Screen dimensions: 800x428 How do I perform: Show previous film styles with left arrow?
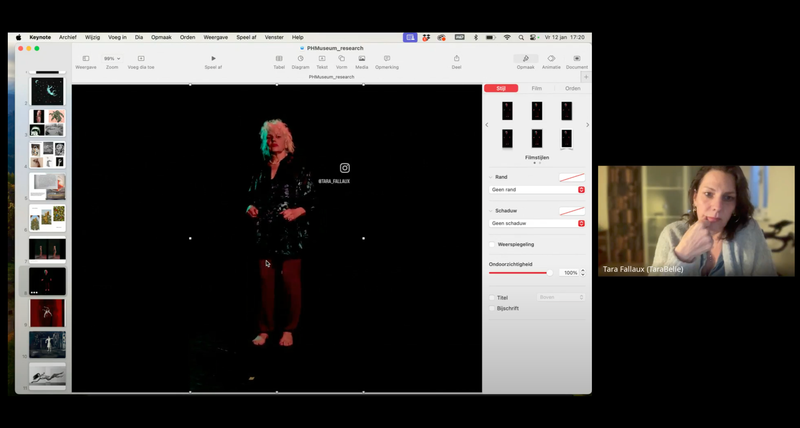click(x=487, y=125)
